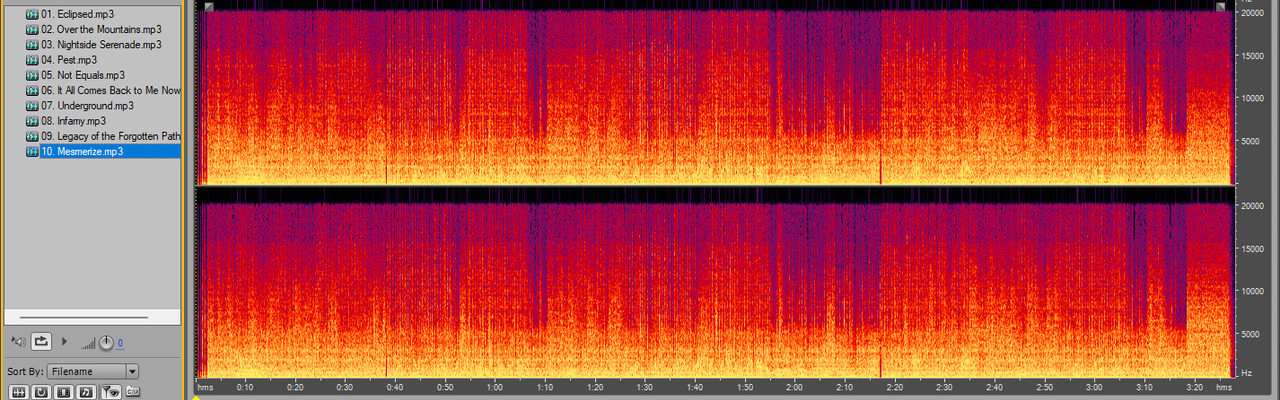The width and height of the screenshot is (1280, 400).
Task: Click the blue volume value 0
Action: [x=120, y=343]
